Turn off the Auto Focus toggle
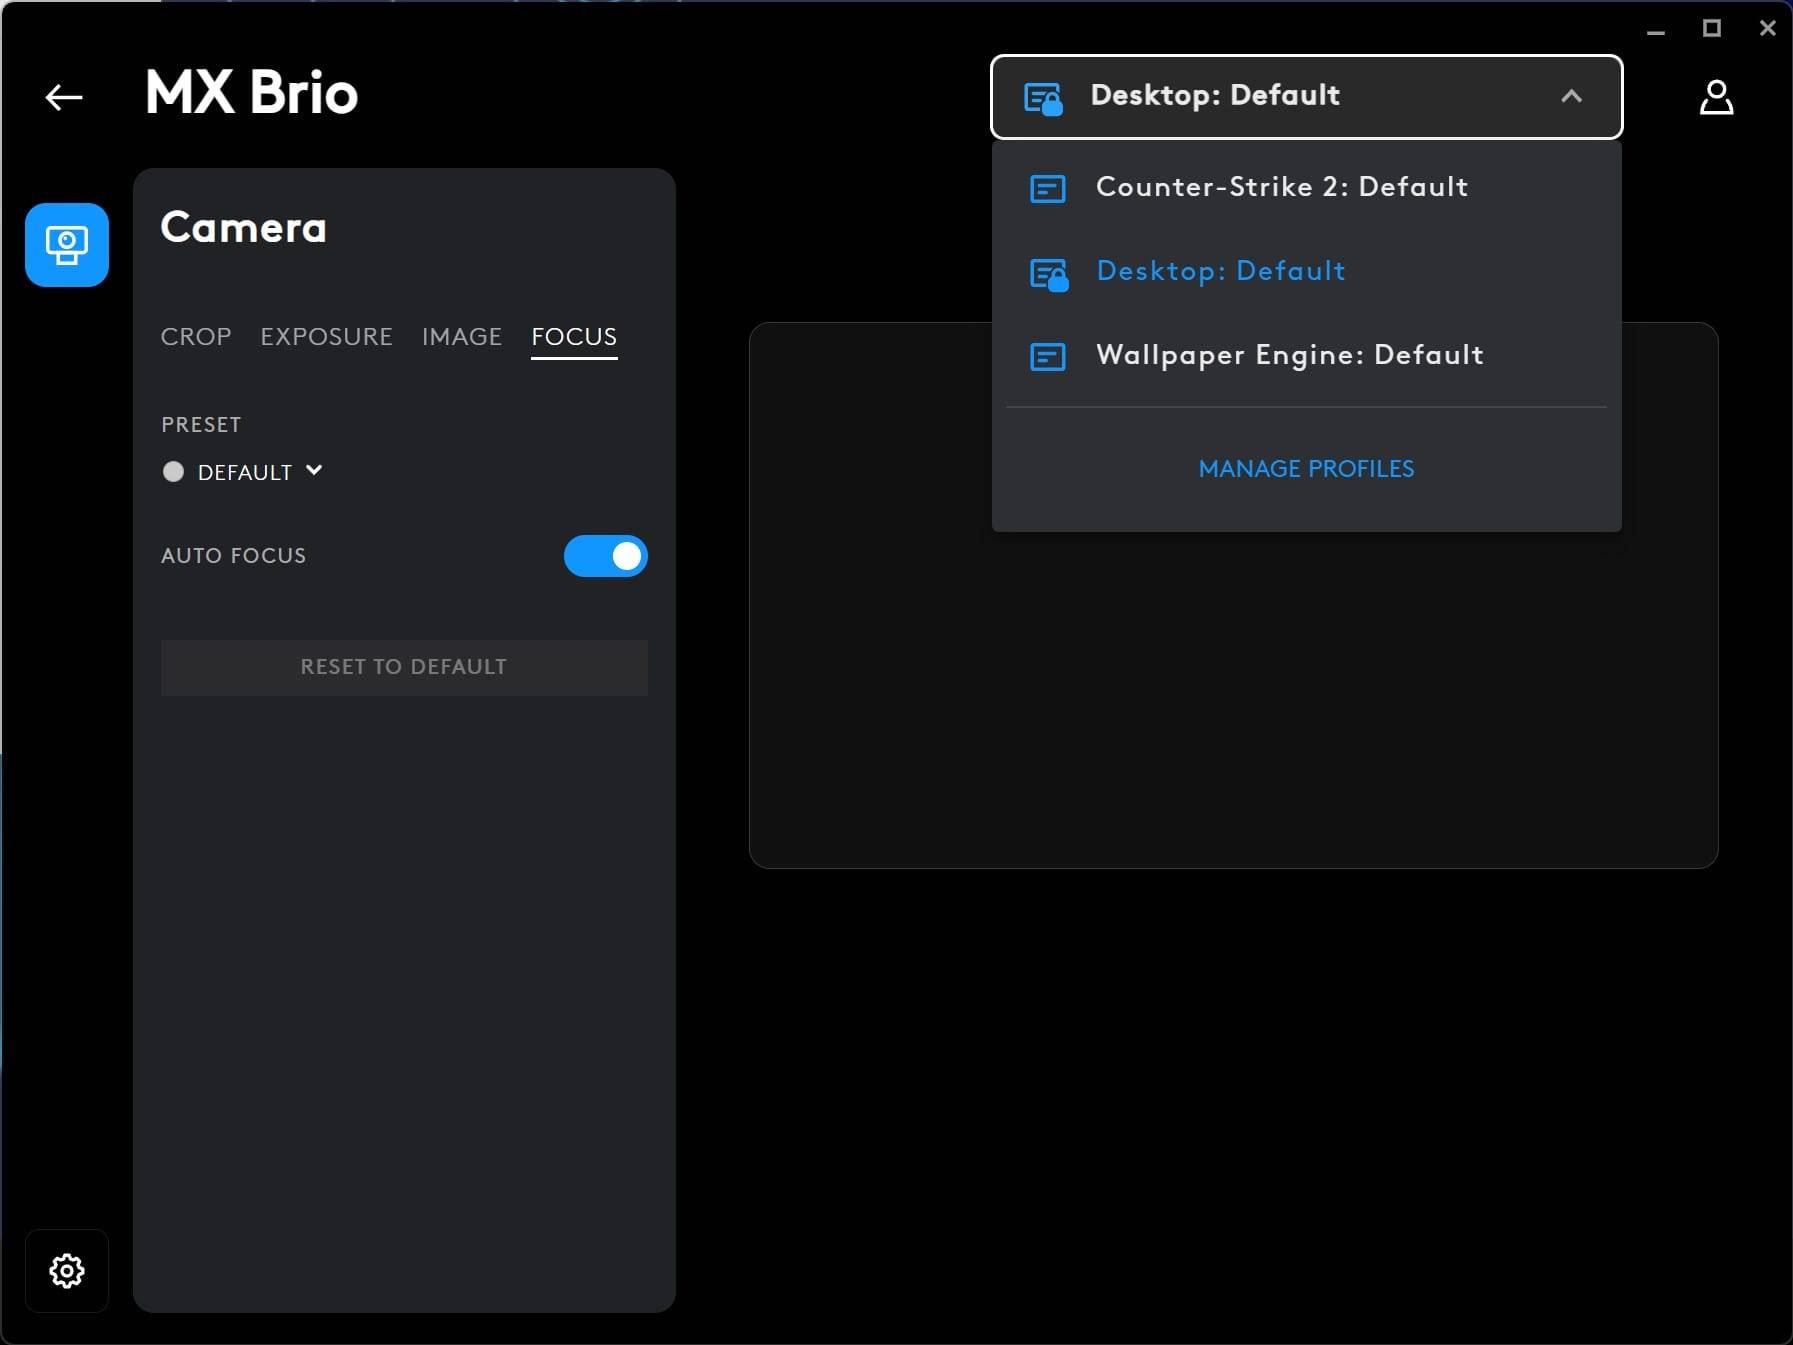1793x1345 pixels. (x=606, y=556)
